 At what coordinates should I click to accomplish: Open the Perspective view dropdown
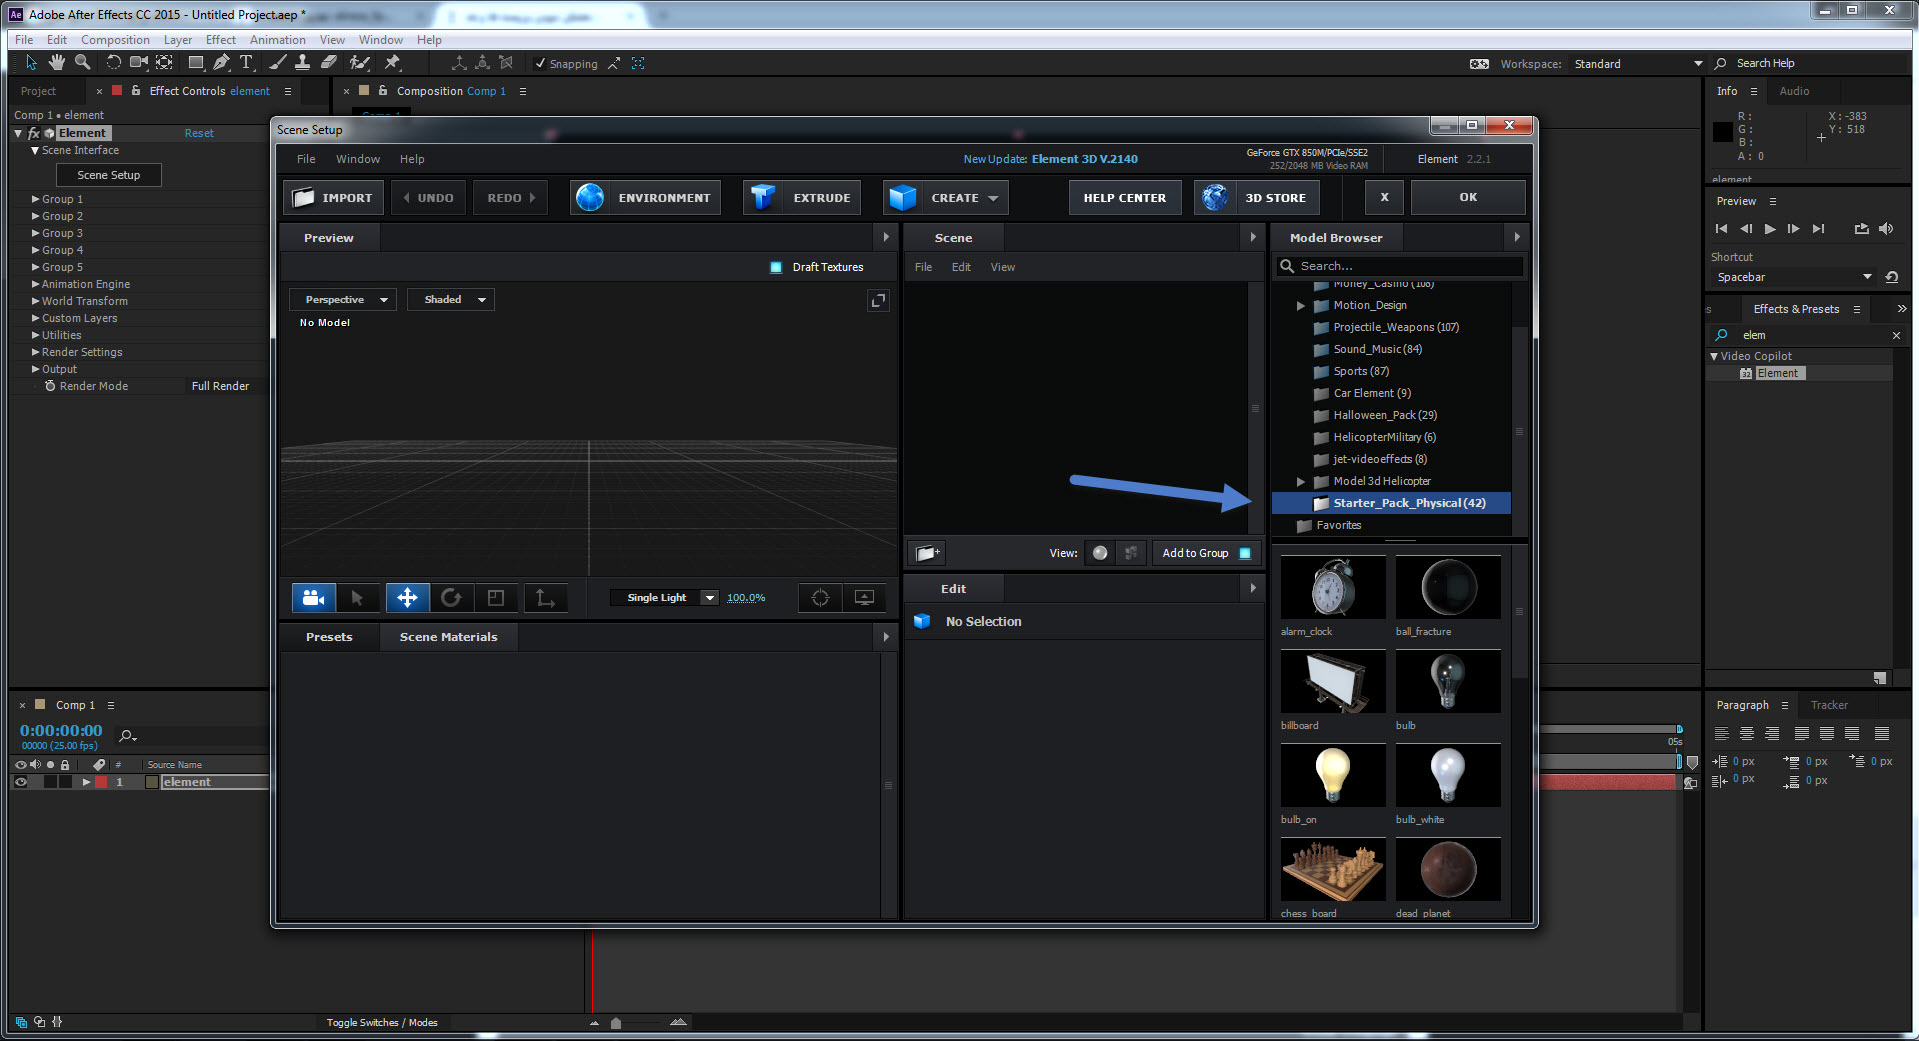point(344,300)
